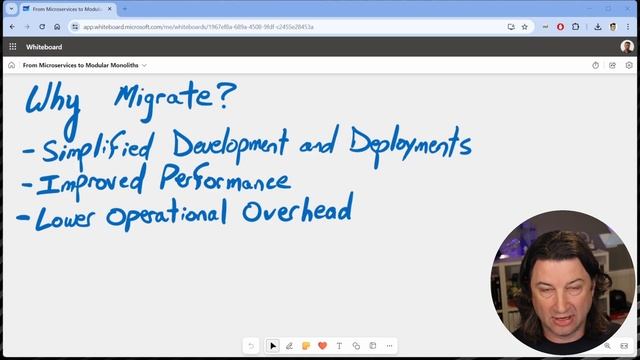Click the install app icon in address bar
Image resolution: width=640 pixels, height=360 pixels.
point(511,27)
